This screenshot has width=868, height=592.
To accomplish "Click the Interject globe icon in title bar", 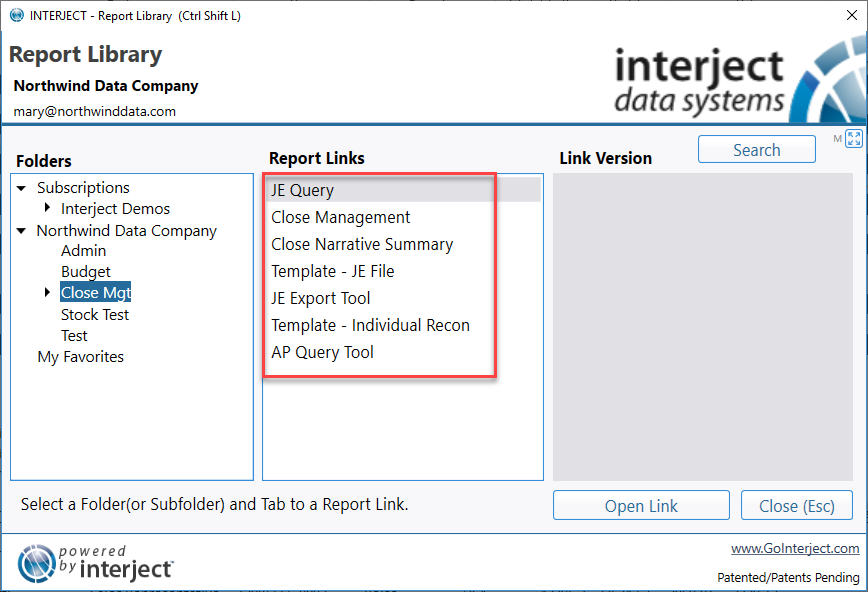I will coord(17,15).
